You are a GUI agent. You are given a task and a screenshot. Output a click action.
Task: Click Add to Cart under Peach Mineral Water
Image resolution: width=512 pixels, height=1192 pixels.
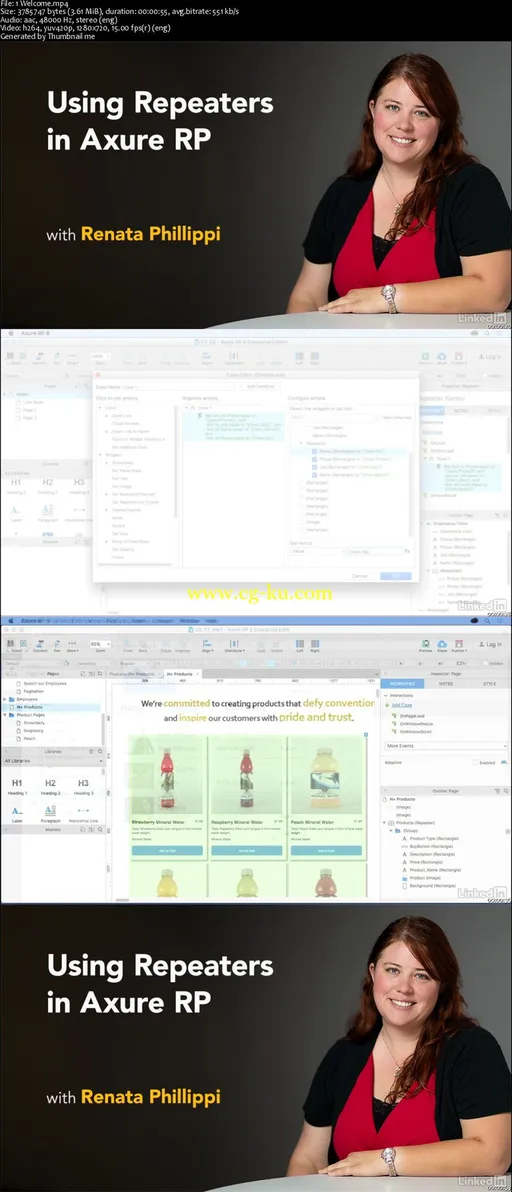click(326, 851)
